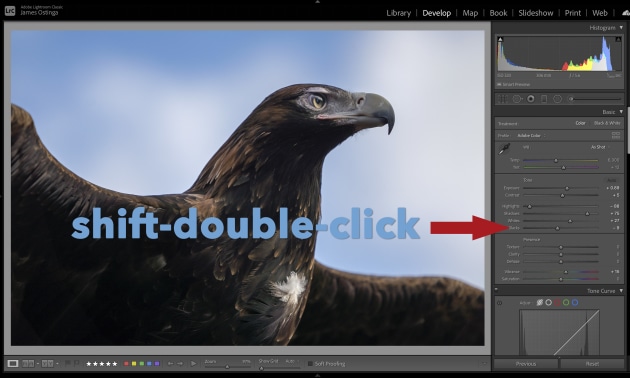Open the As Shot white balance dropdown

tap(599, 147)
